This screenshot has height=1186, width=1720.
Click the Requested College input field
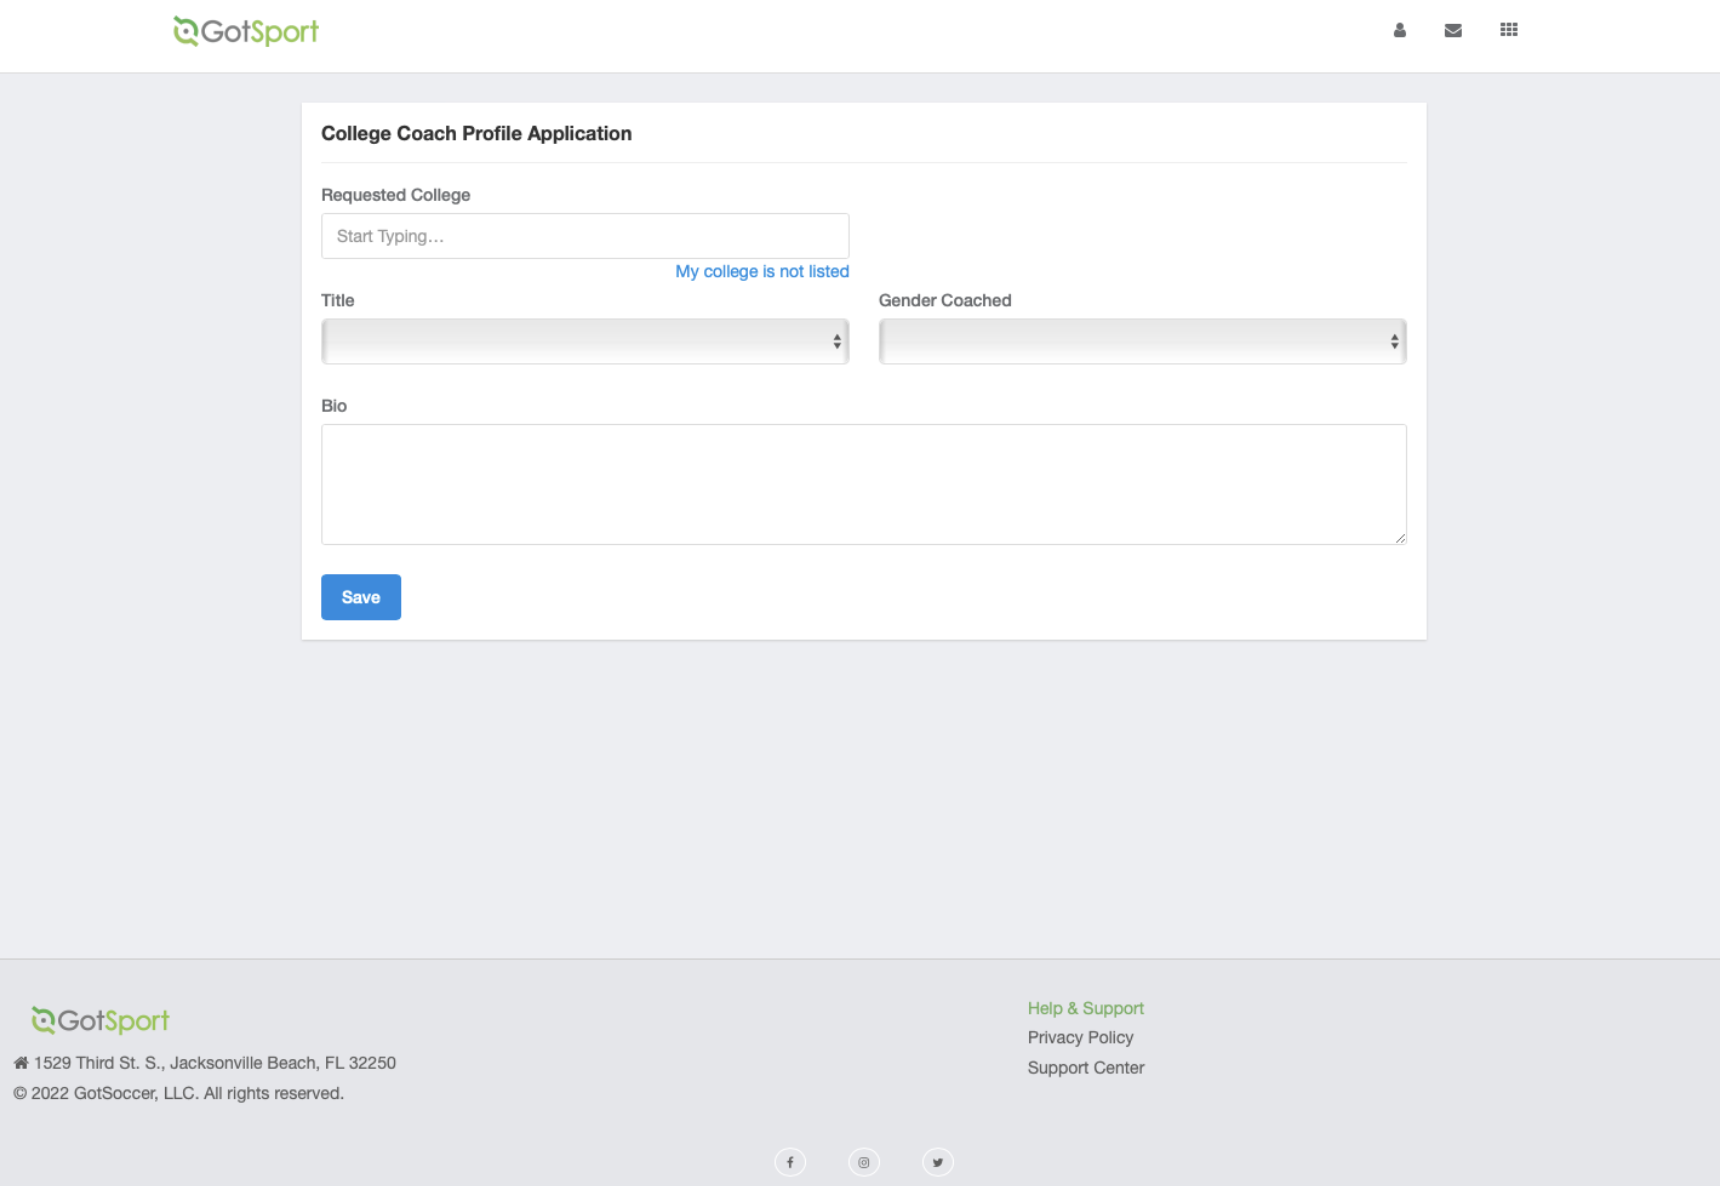(x=585, y=236)
